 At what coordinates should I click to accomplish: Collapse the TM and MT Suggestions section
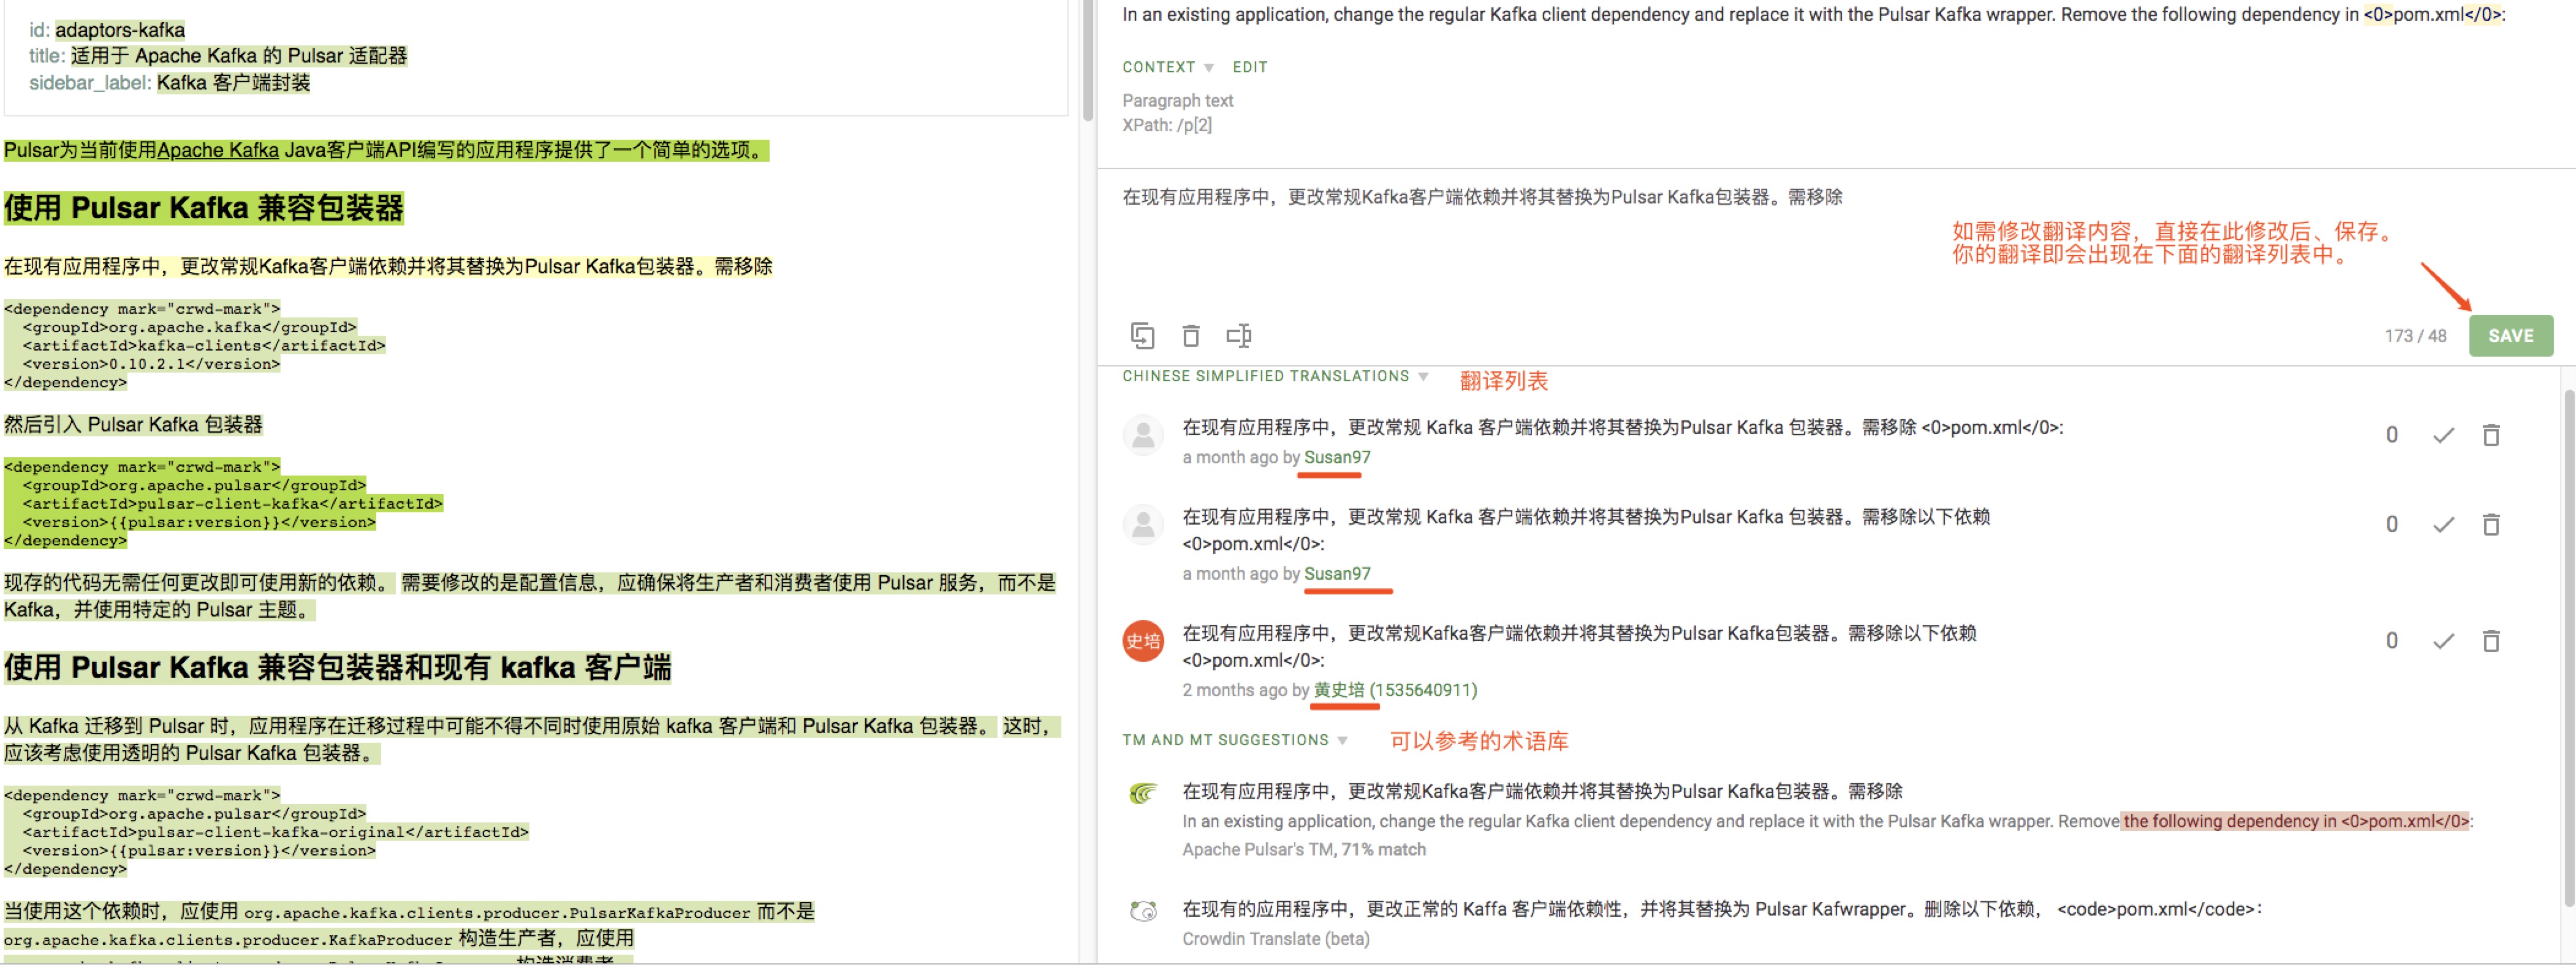click(x=1342, y=741)
